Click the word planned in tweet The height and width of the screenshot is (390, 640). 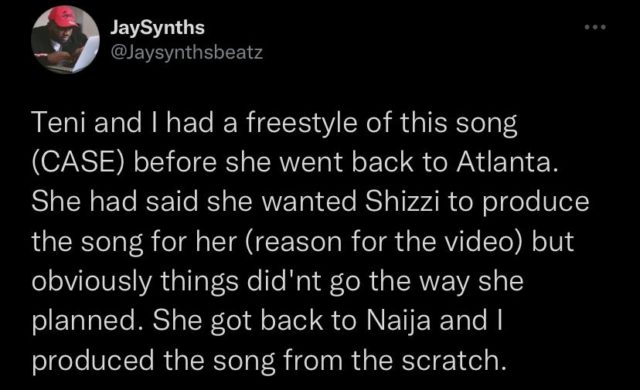84,321
